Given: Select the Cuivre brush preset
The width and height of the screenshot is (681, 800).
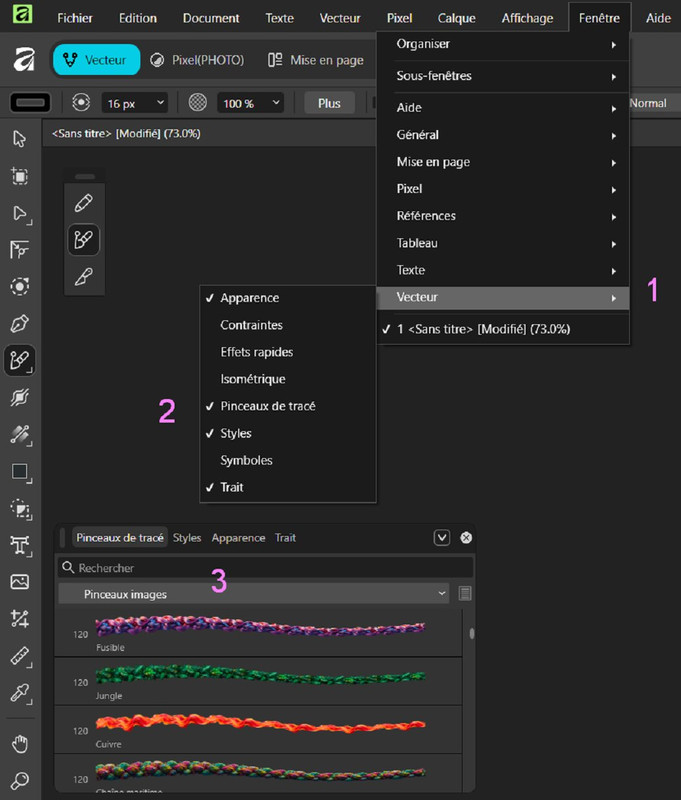Looking at the screenshot, I should point(258,730).
